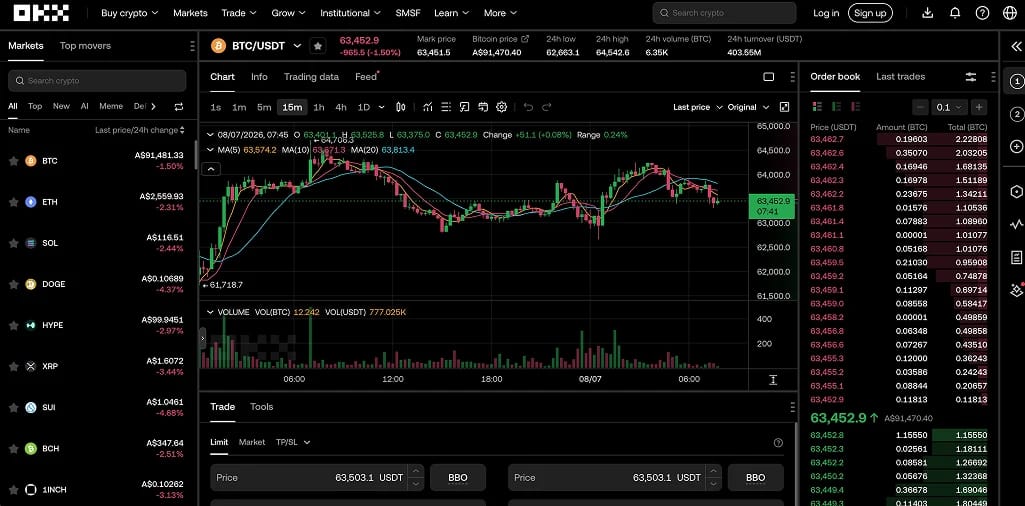This screenshot has height=506, width=1025.
Task: Toggle the star next to ETH
Action: click(13, 202)
